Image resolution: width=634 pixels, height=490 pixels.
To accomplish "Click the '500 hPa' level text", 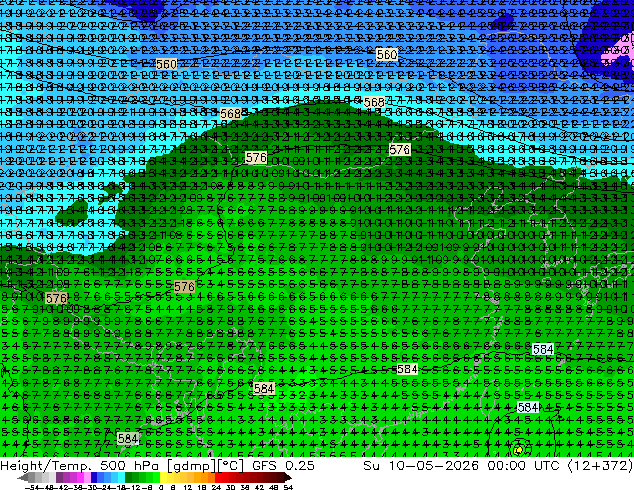I will point(130,465).
